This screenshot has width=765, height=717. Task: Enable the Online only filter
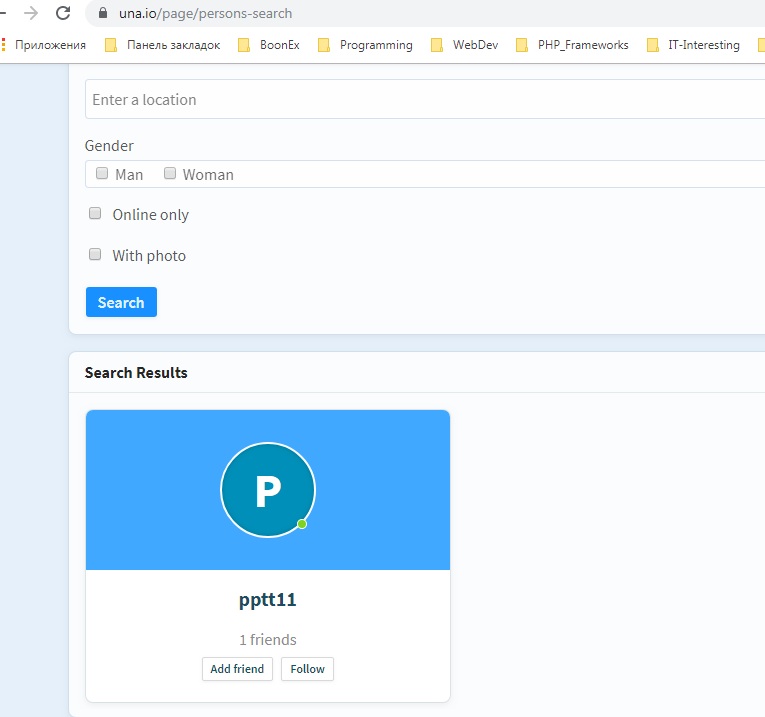pyautogui.click(x=96, y=213)
